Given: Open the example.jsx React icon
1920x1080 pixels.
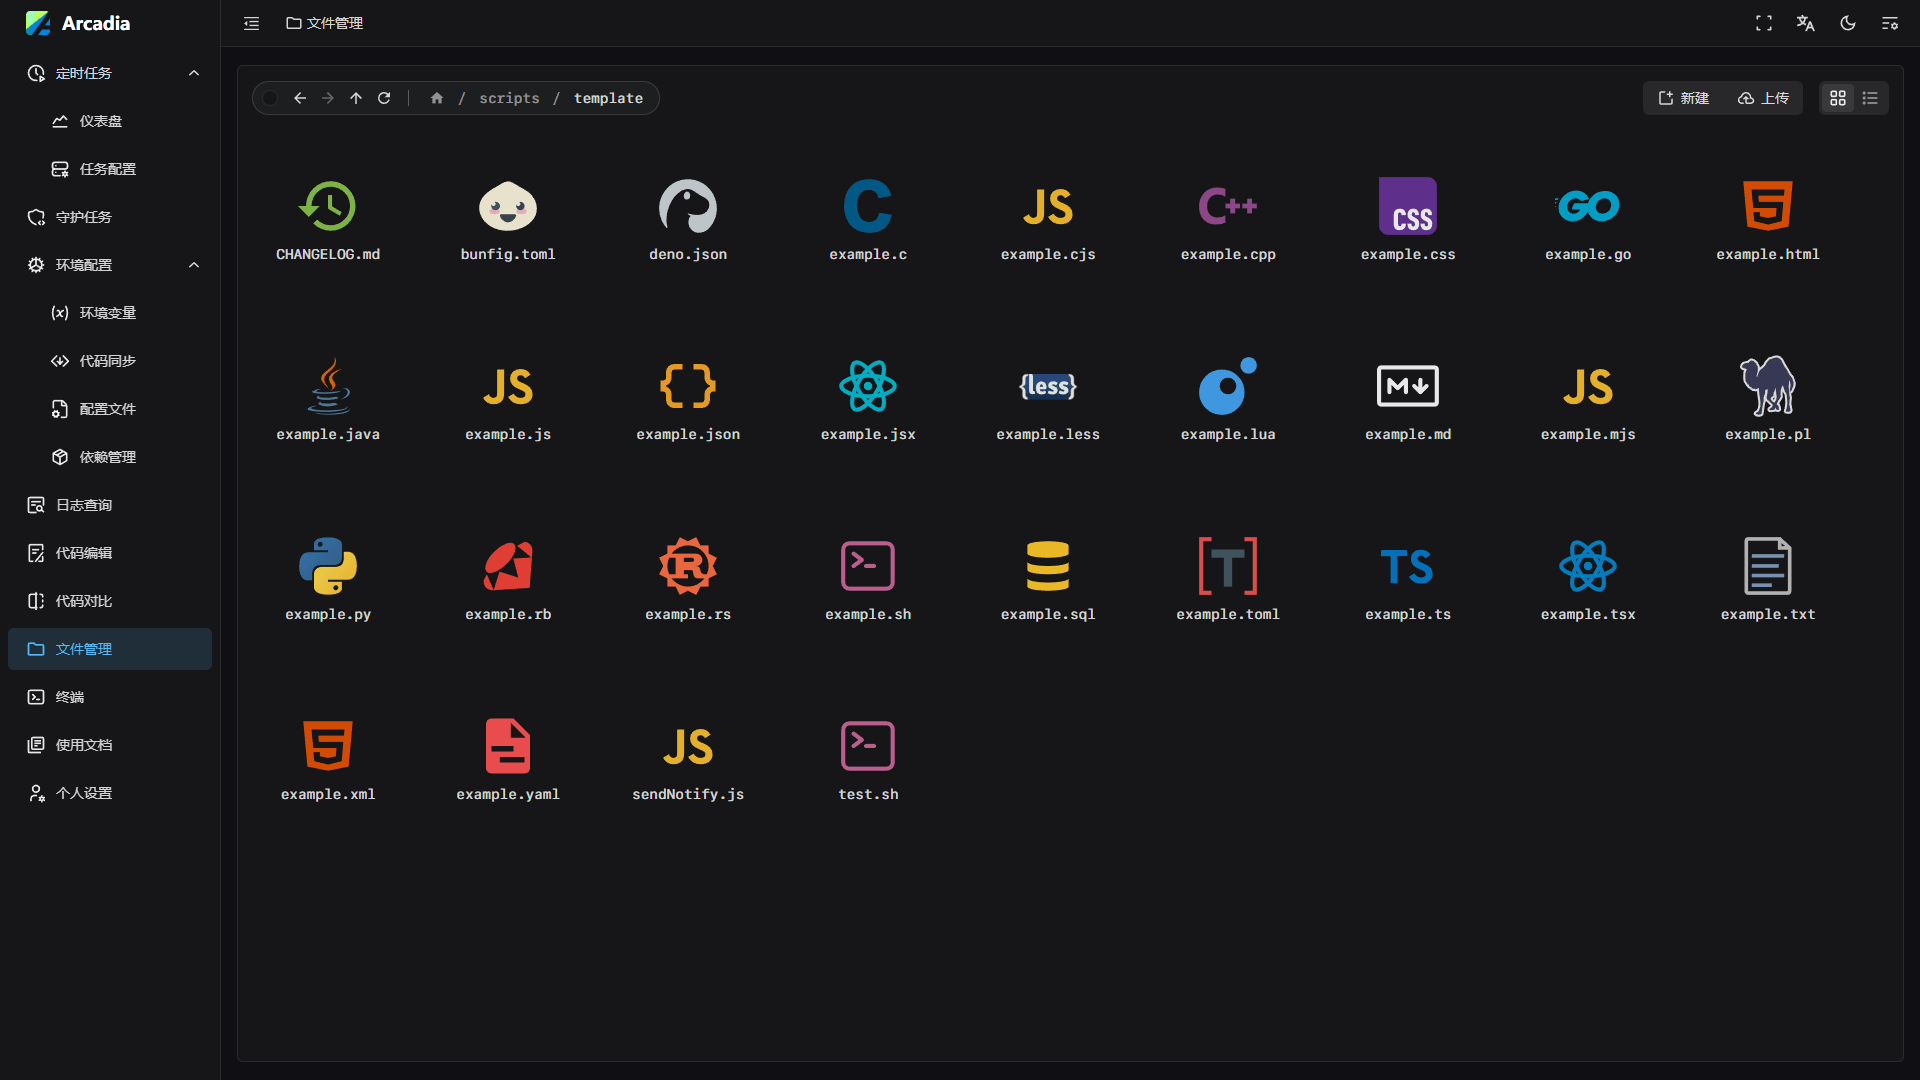Looking at the screenshot, I should [868, 386].
